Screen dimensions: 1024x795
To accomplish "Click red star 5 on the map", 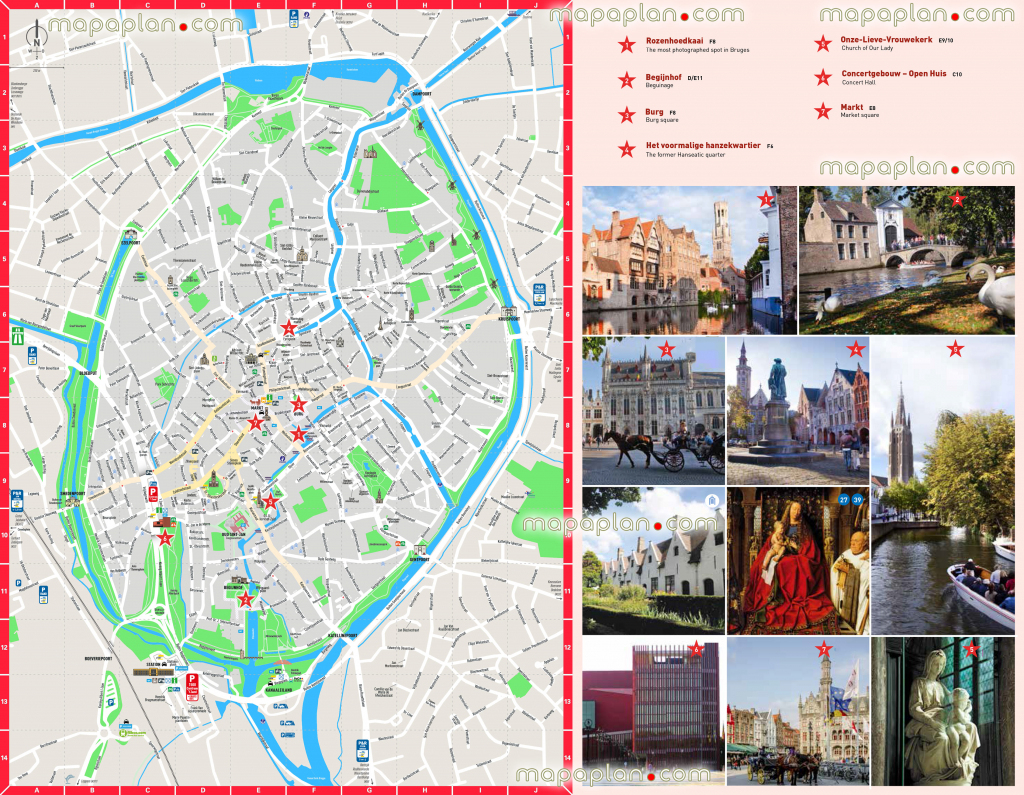I will (270, 503).
